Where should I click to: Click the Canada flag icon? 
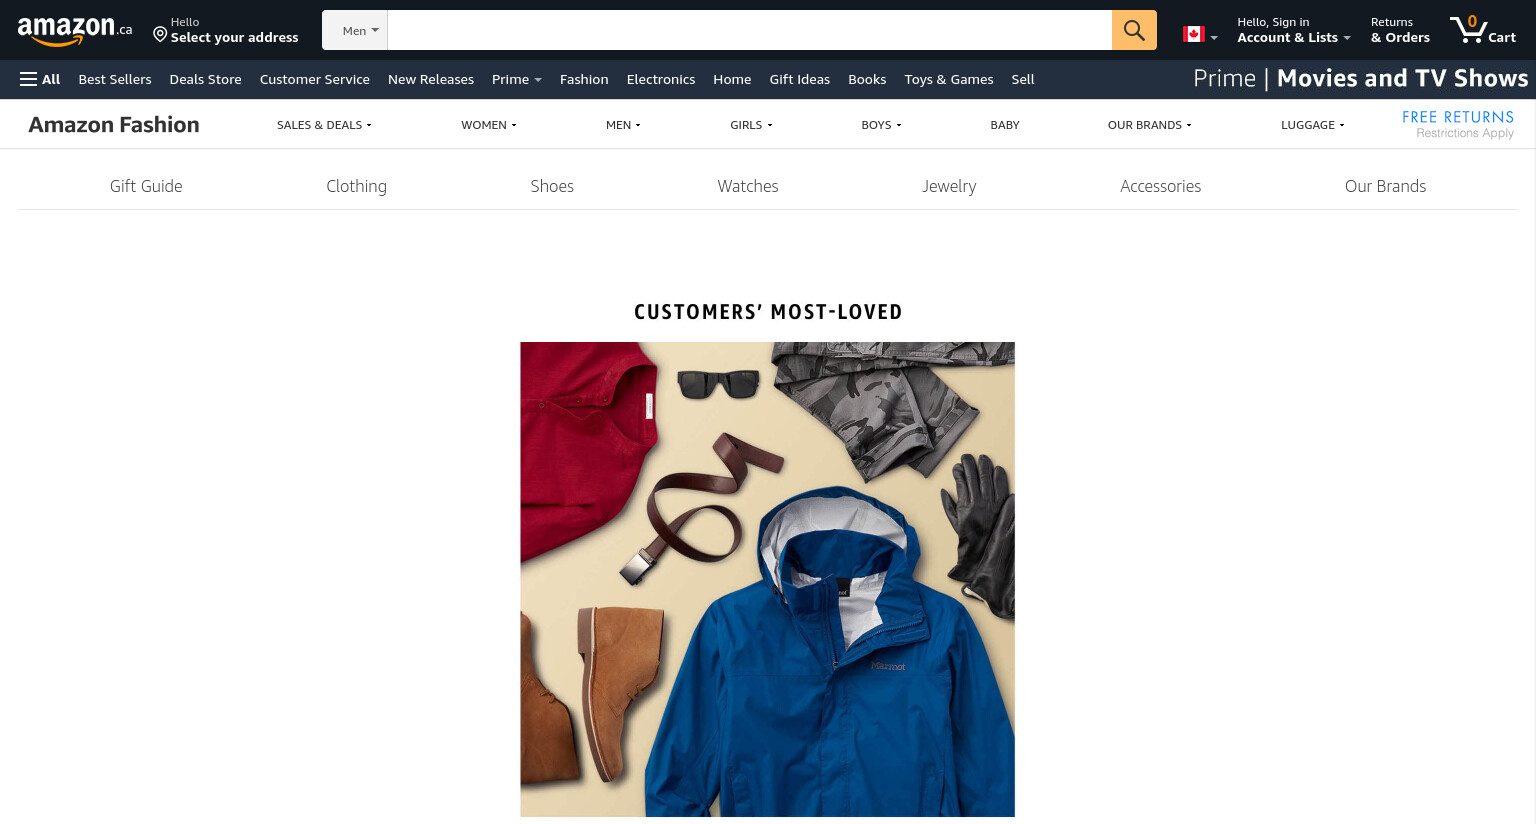click(1193, 34)
